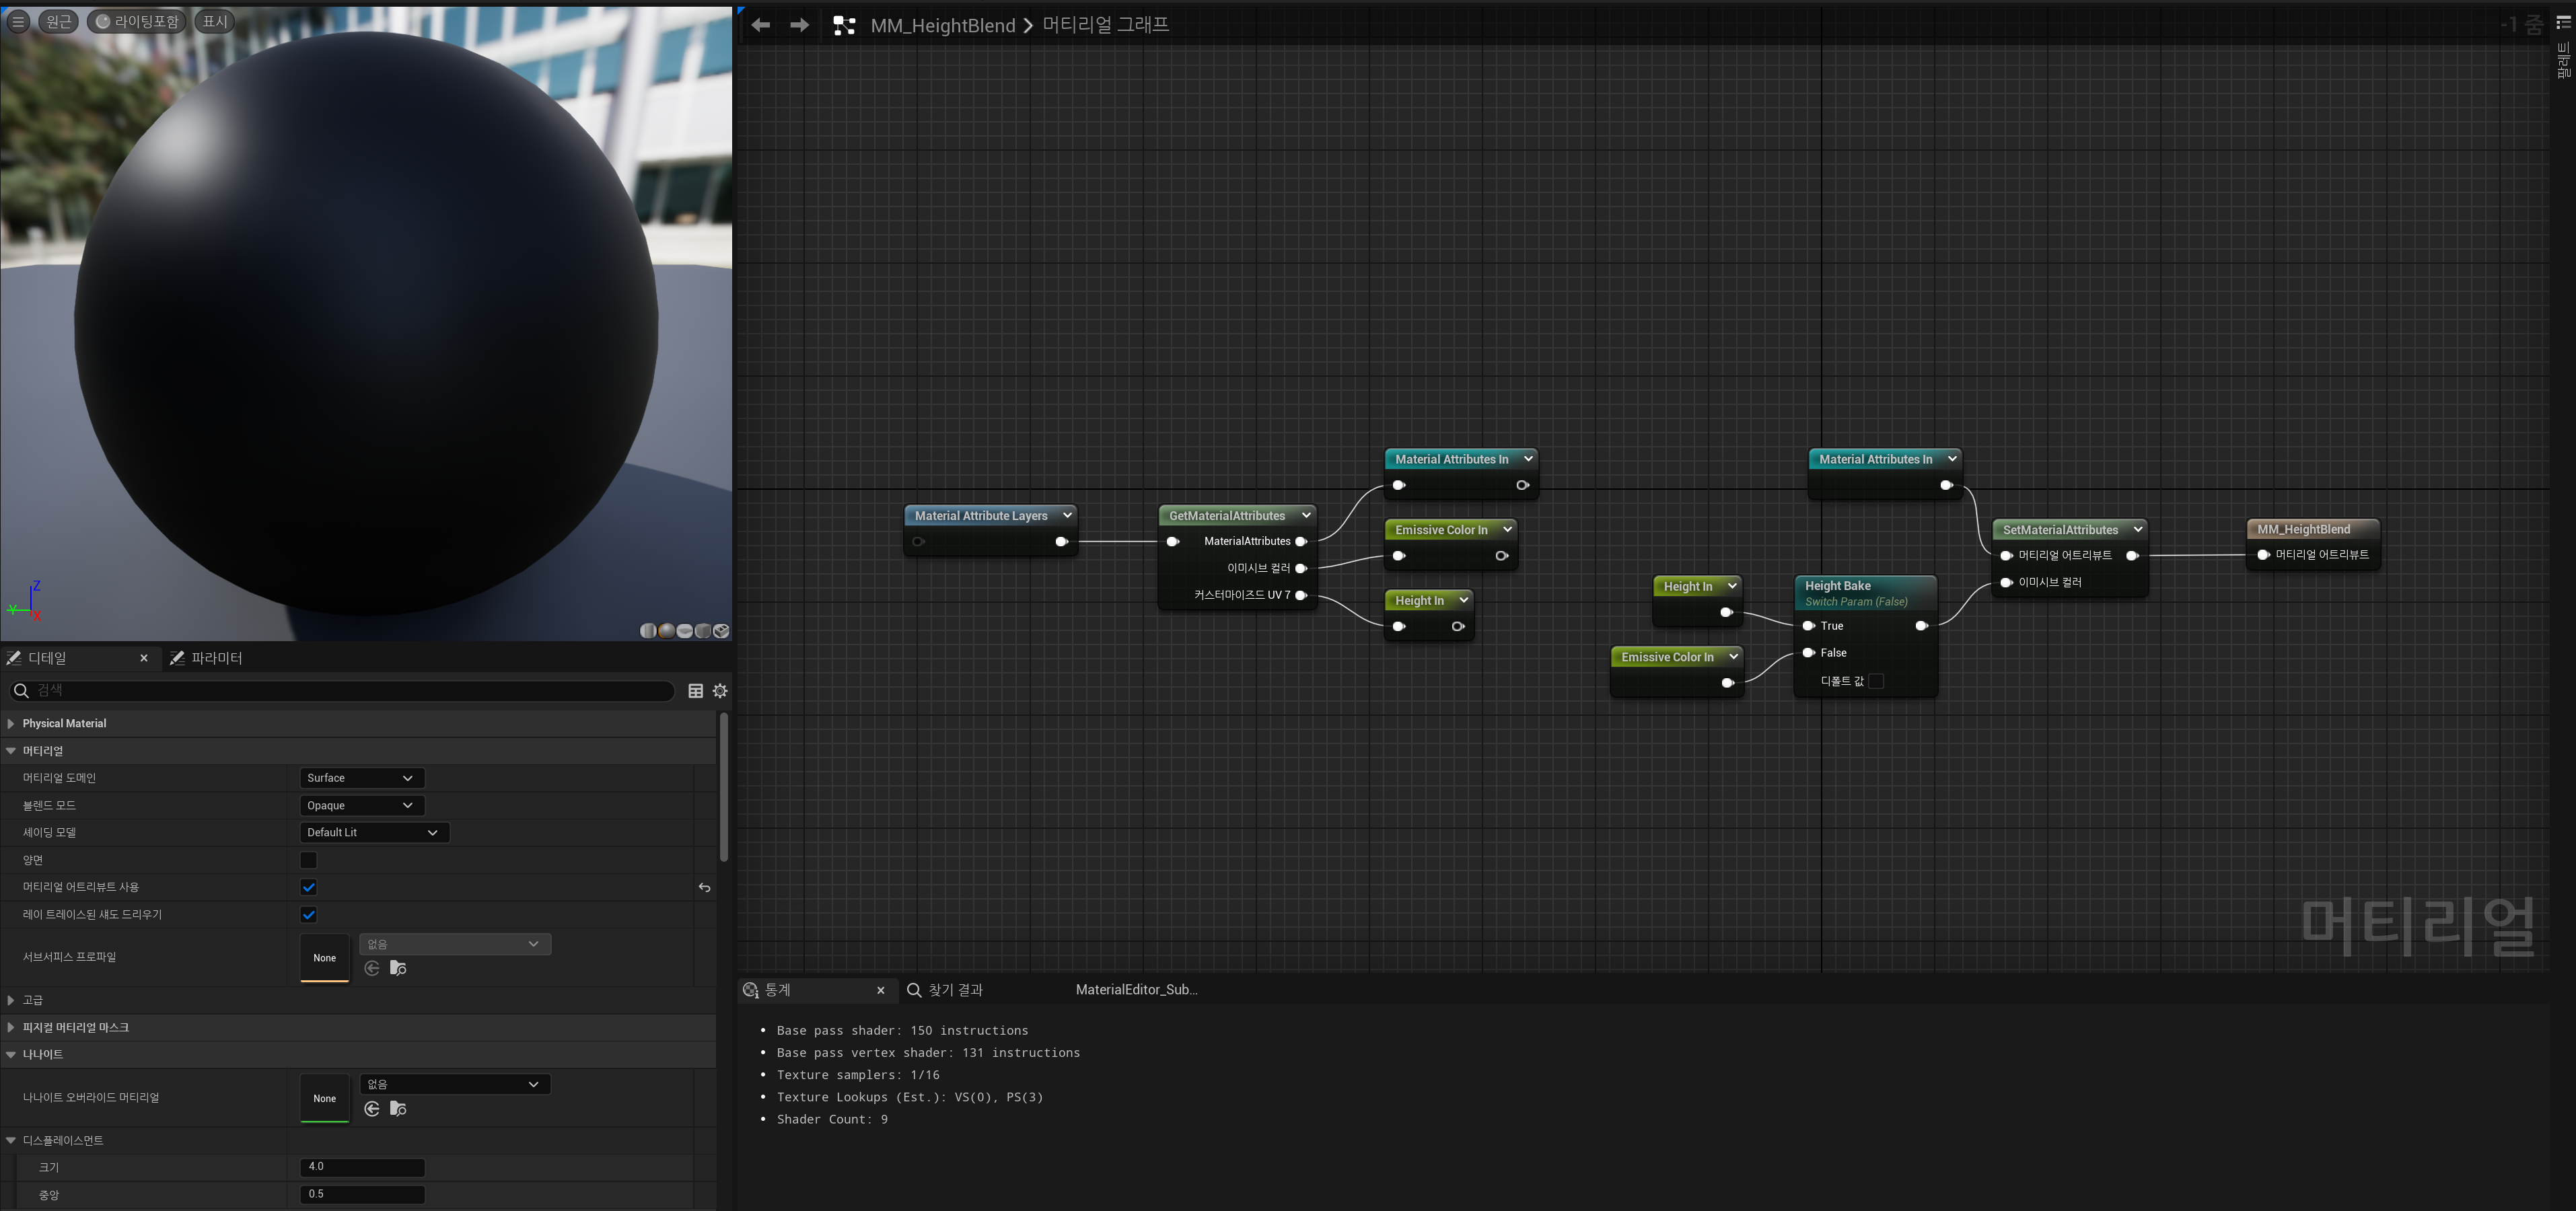Enable the 양면 two-sided checkbox
Image resolution: width=2576 pixels, height=1211 pixels.
pos(308,860)
